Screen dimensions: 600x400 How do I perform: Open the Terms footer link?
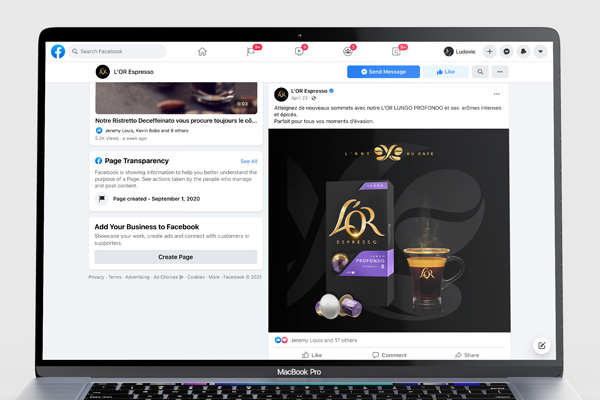115,277
